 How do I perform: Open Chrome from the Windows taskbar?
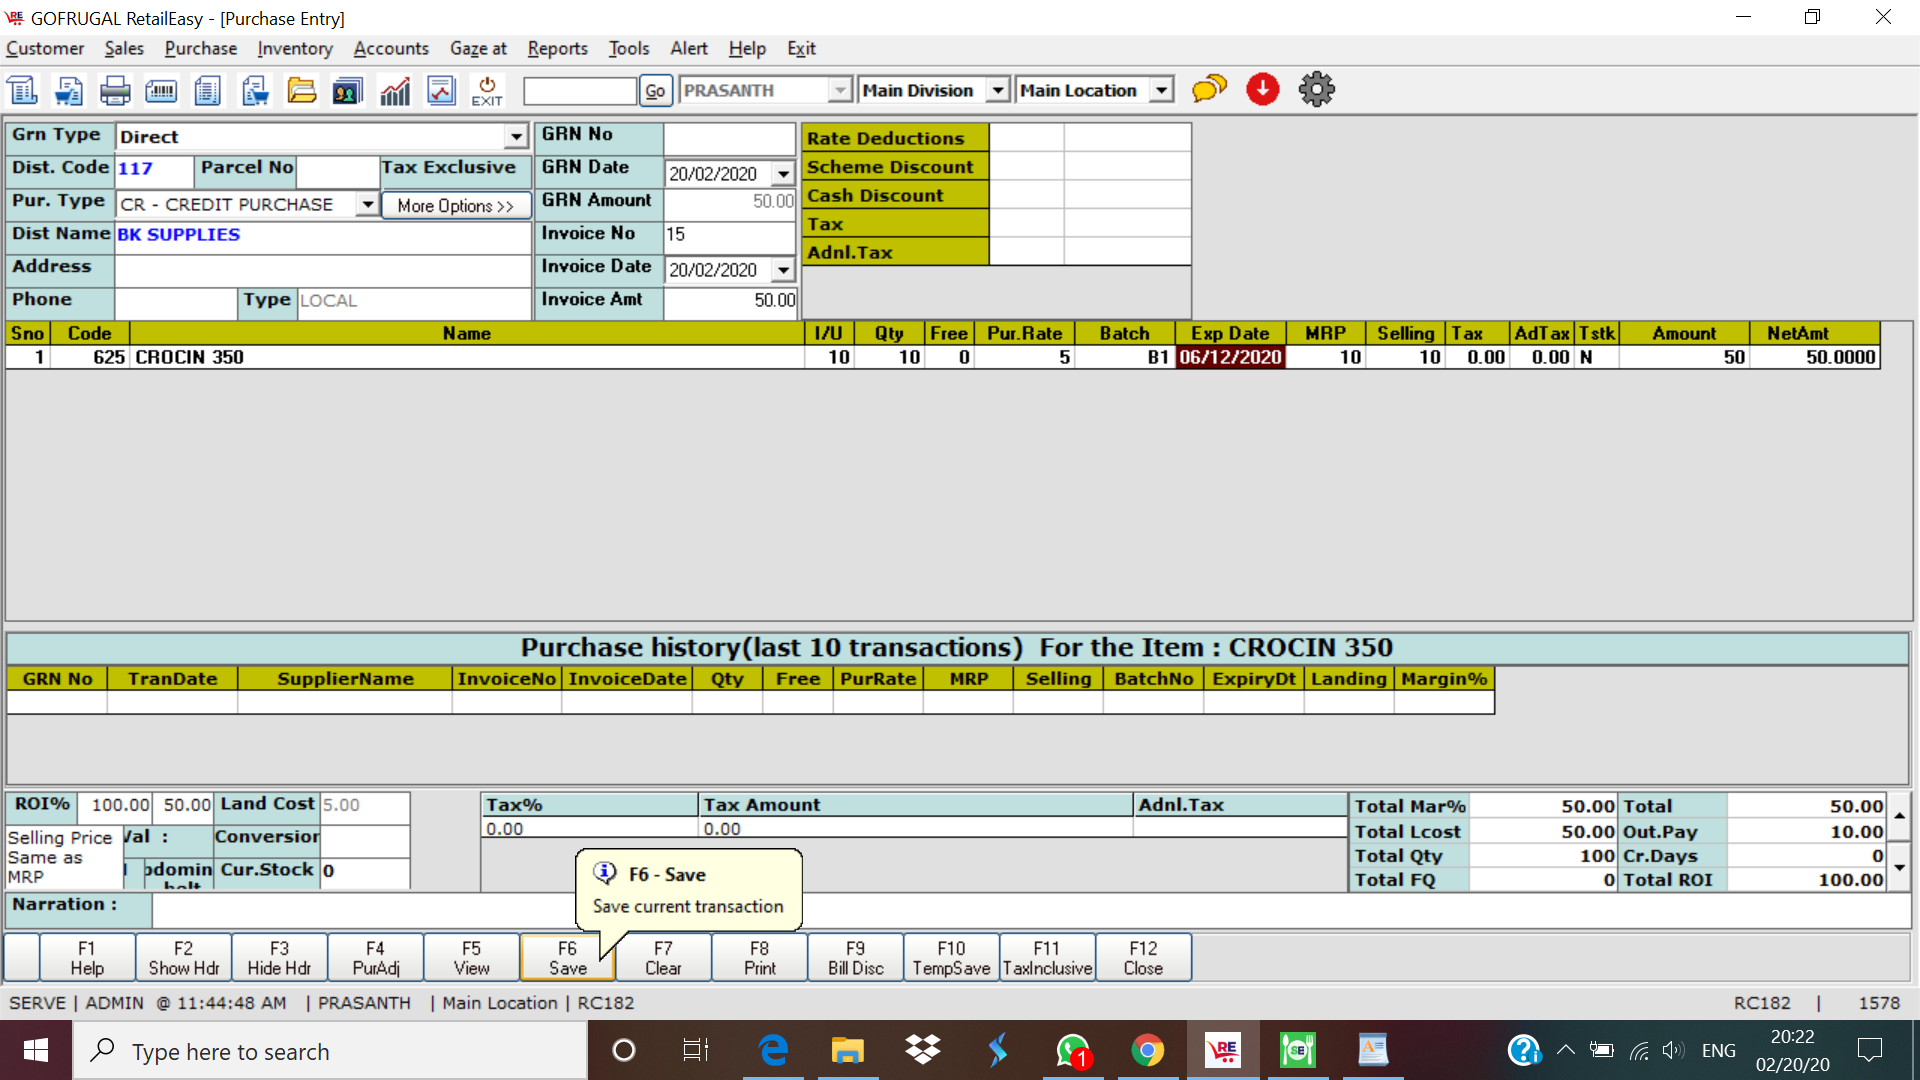[1147, 1051]
